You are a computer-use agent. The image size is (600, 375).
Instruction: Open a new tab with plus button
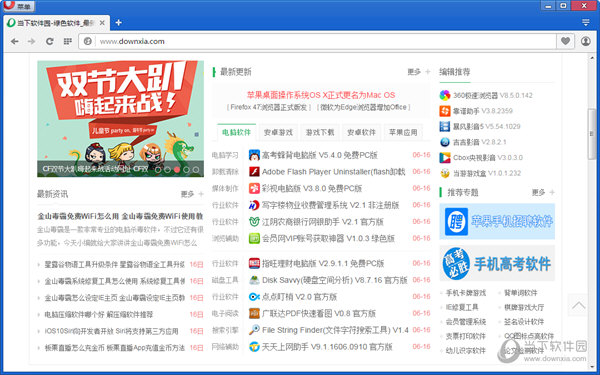click(x=119, y=23)
